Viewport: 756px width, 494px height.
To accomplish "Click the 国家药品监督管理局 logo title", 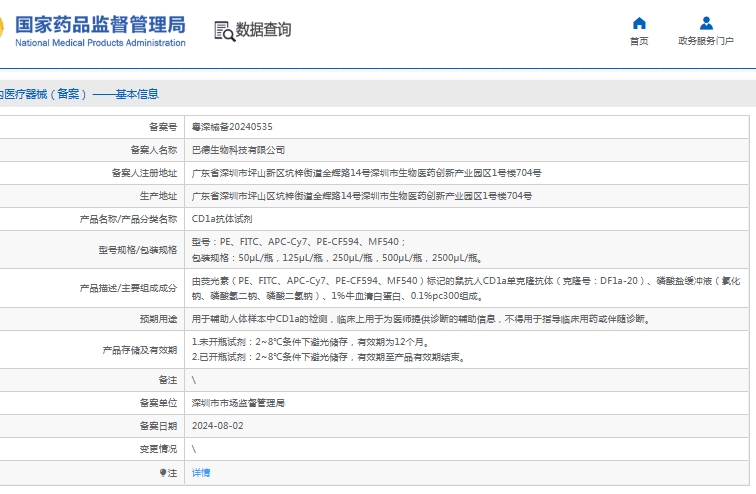I will pos(100,25).
